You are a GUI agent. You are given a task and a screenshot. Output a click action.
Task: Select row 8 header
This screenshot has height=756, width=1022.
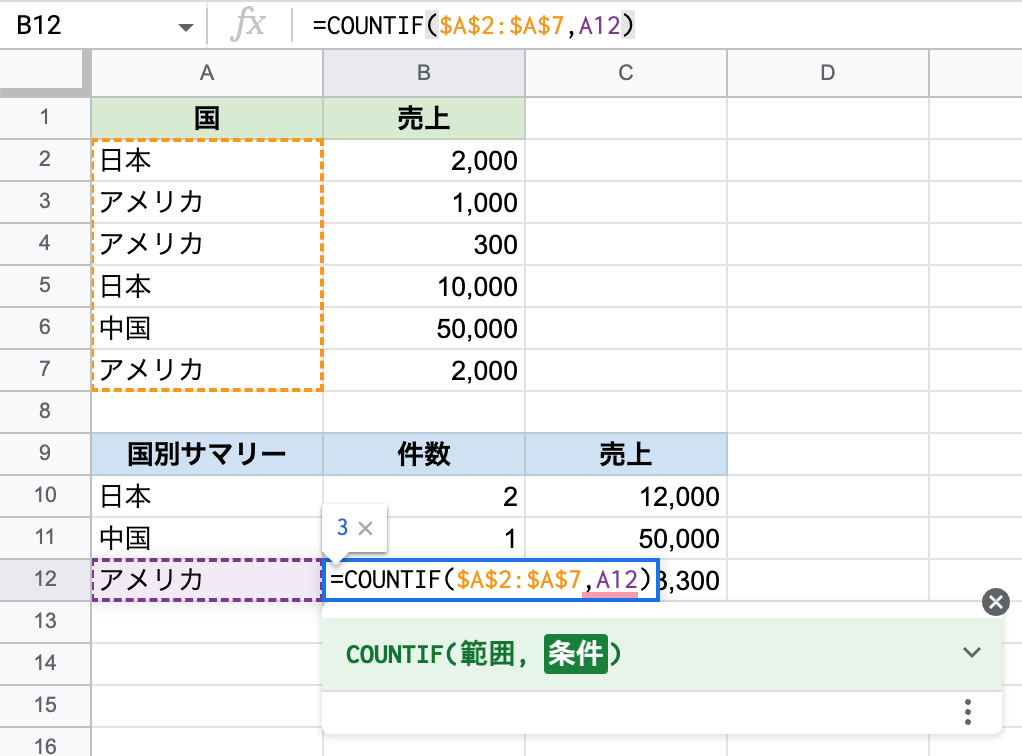point(45,412)
